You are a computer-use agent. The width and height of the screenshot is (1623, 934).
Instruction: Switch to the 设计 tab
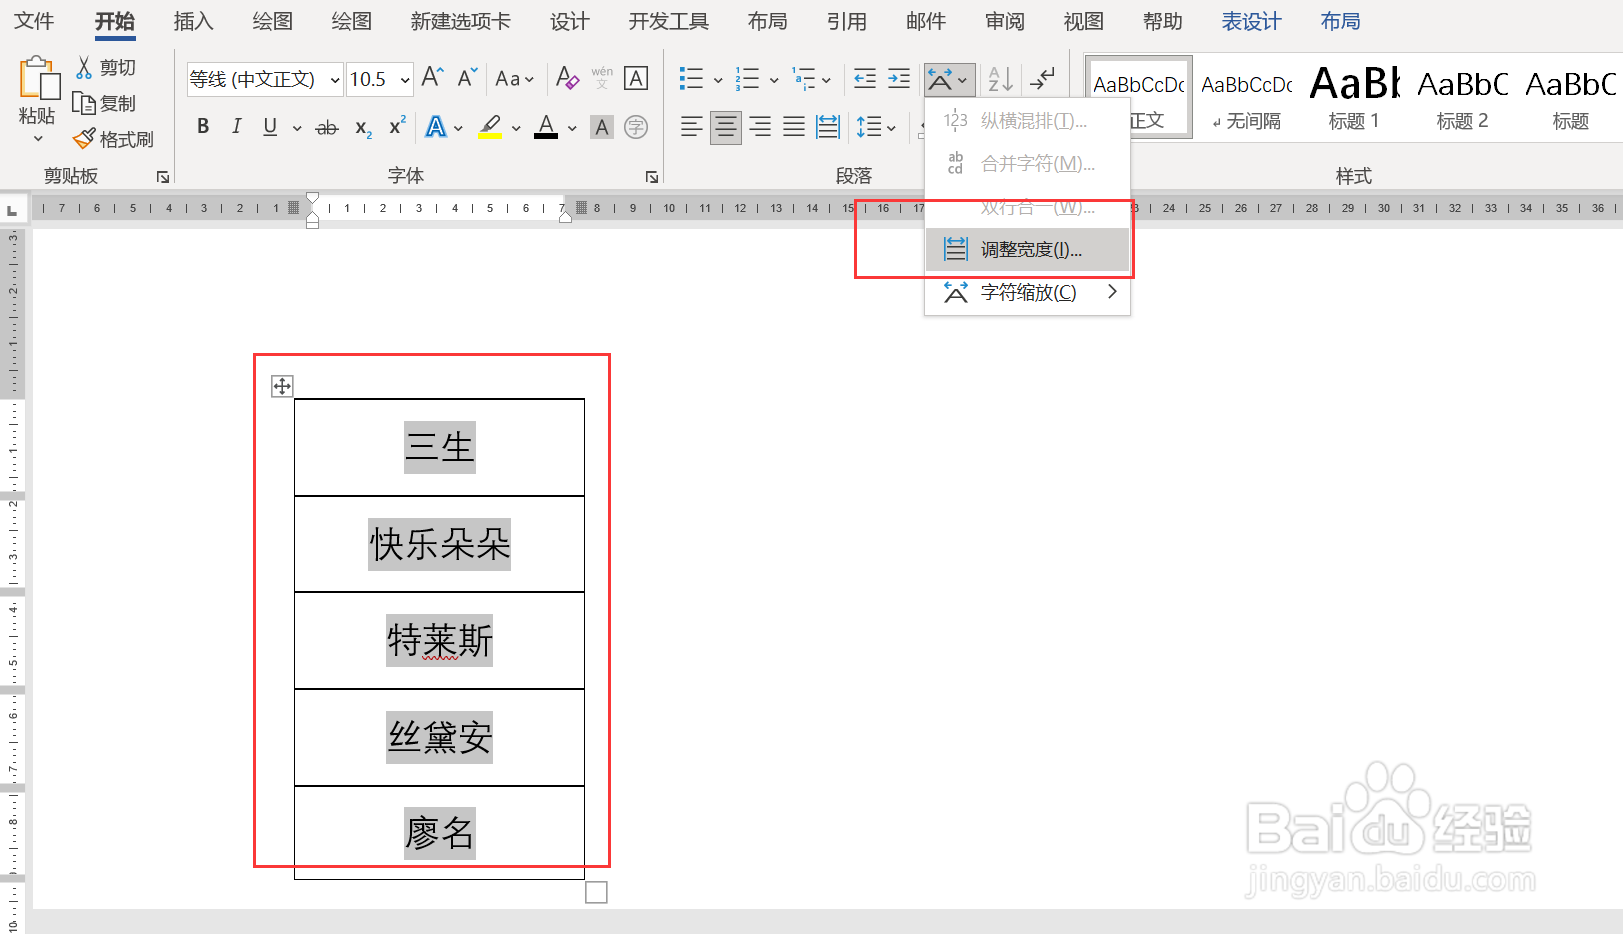coord(570,21)
